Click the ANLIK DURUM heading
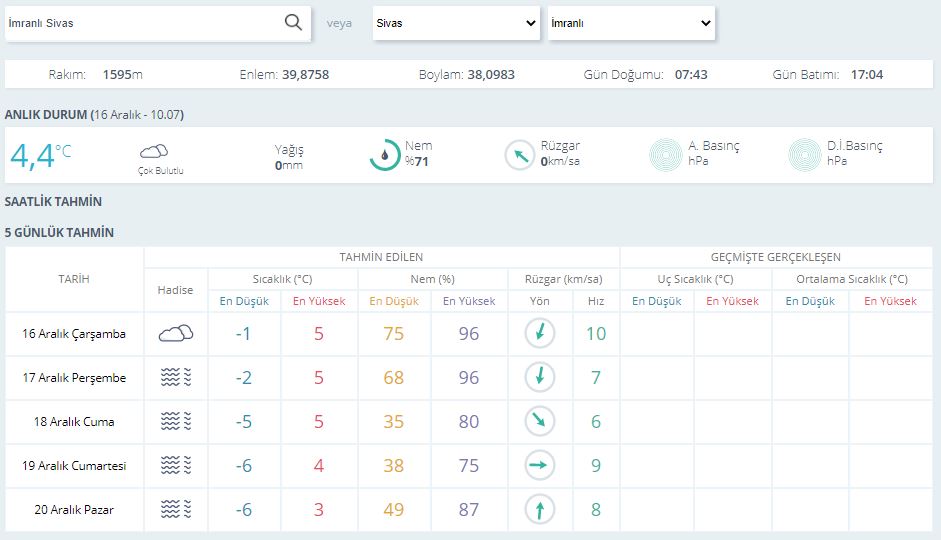The height and width of the screenshot is (540, 941). 94,115
